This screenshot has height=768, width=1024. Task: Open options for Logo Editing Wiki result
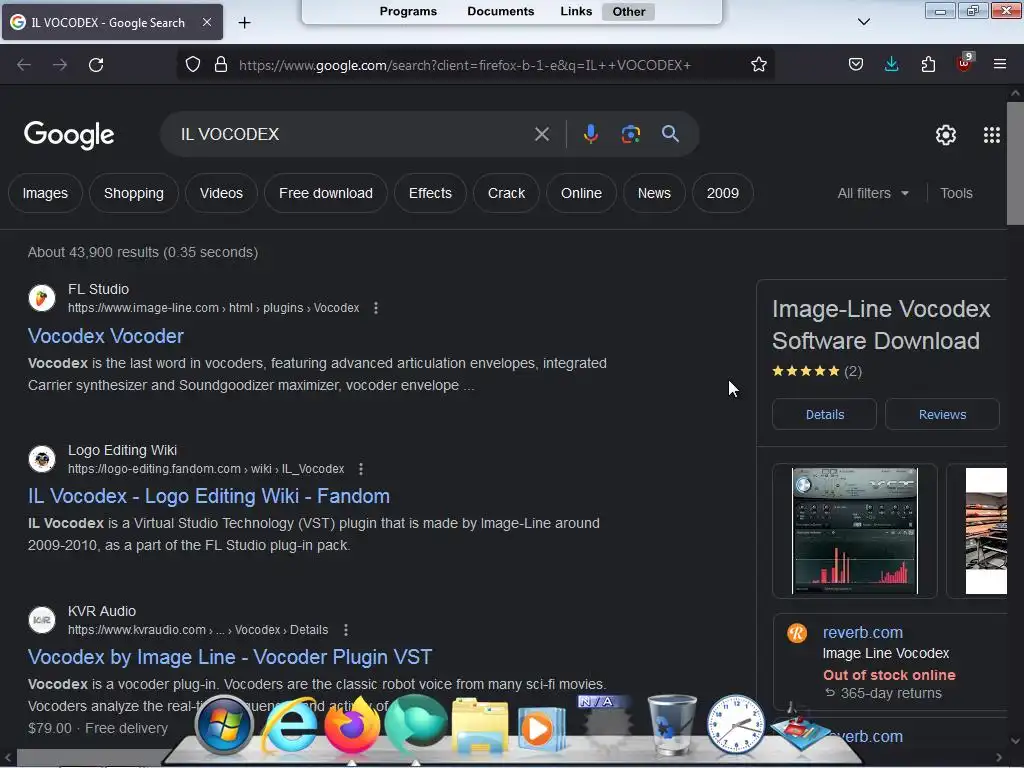point(360,469)
